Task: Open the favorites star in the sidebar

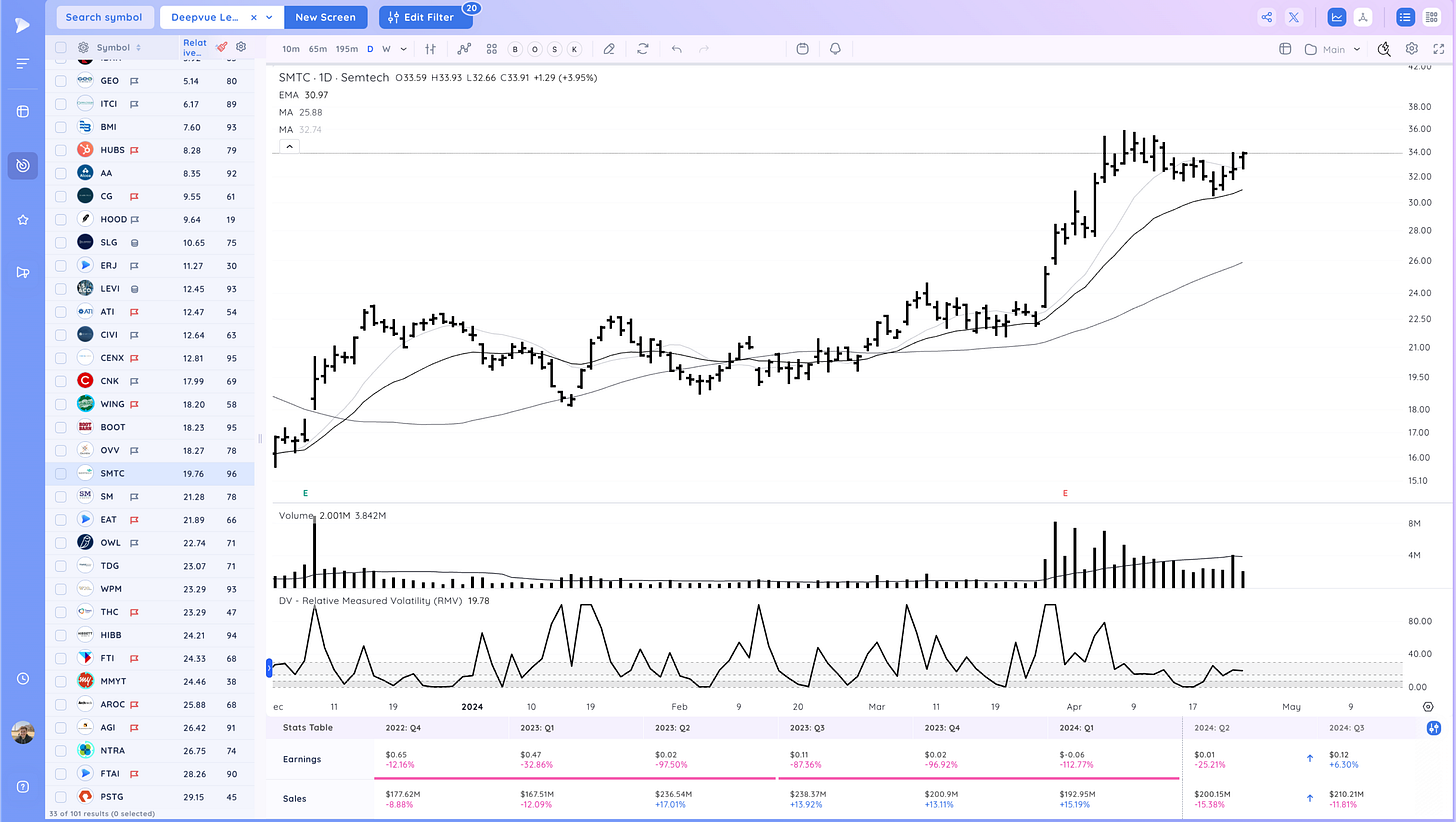Action: [22, 219]
